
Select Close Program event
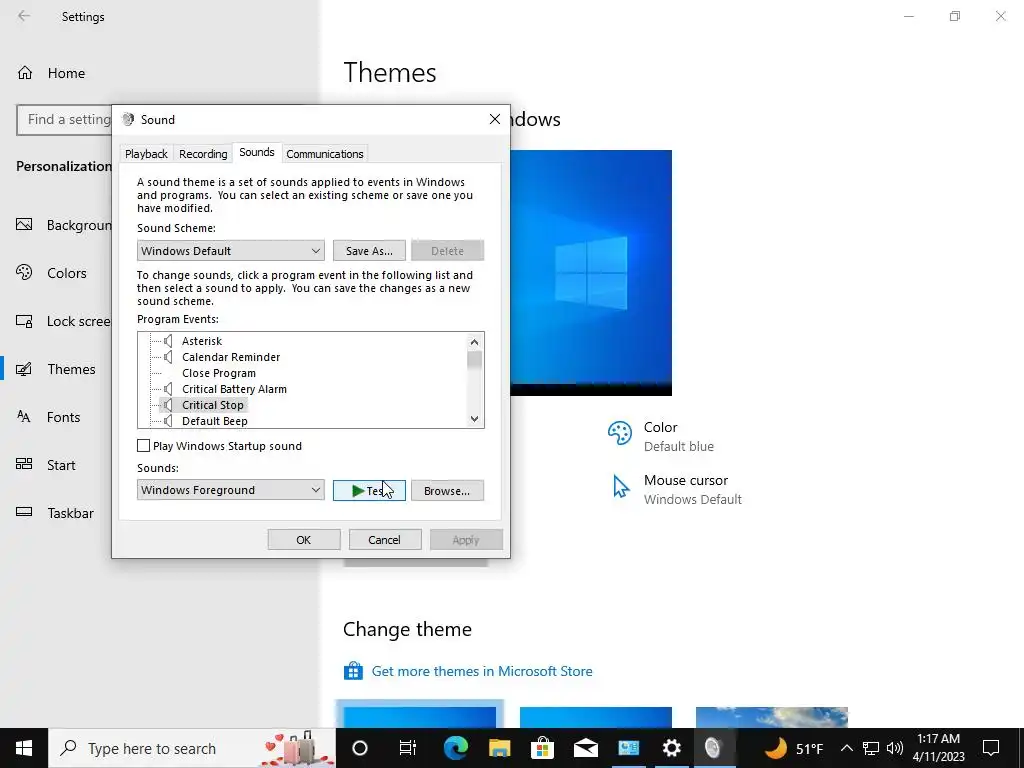point(219,373)
